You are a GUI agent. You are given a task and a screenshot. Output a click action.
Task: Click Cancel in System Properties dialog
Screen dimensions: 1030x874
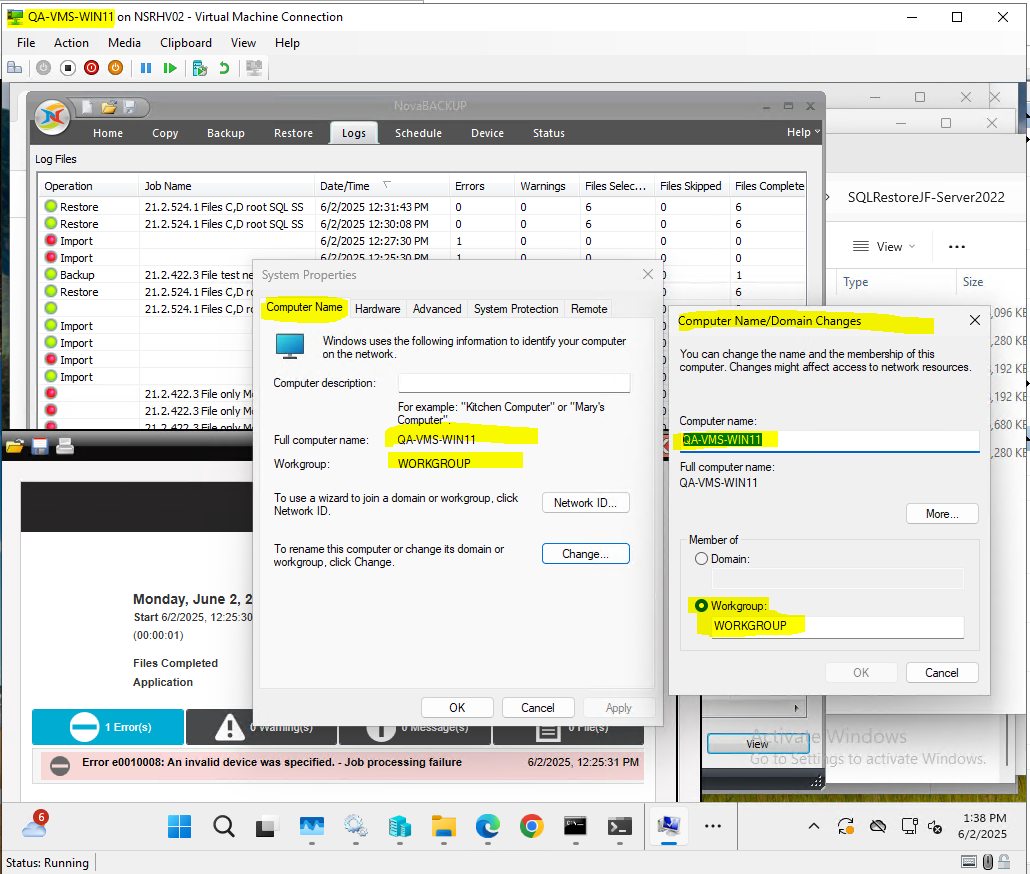click(538, 707)
